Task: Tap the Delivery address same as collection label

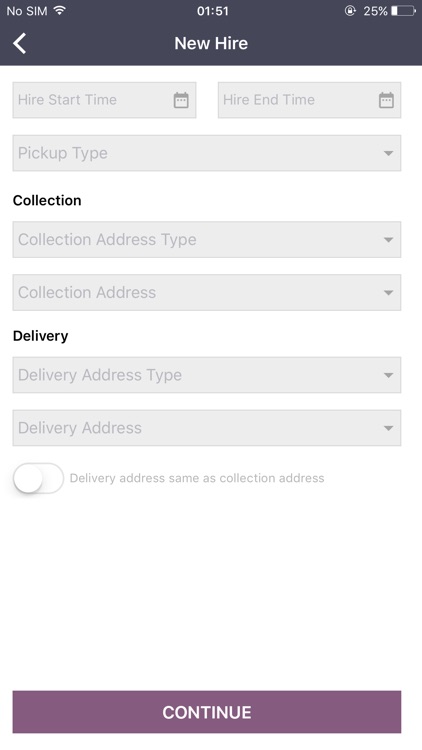Action: point(197,478)
